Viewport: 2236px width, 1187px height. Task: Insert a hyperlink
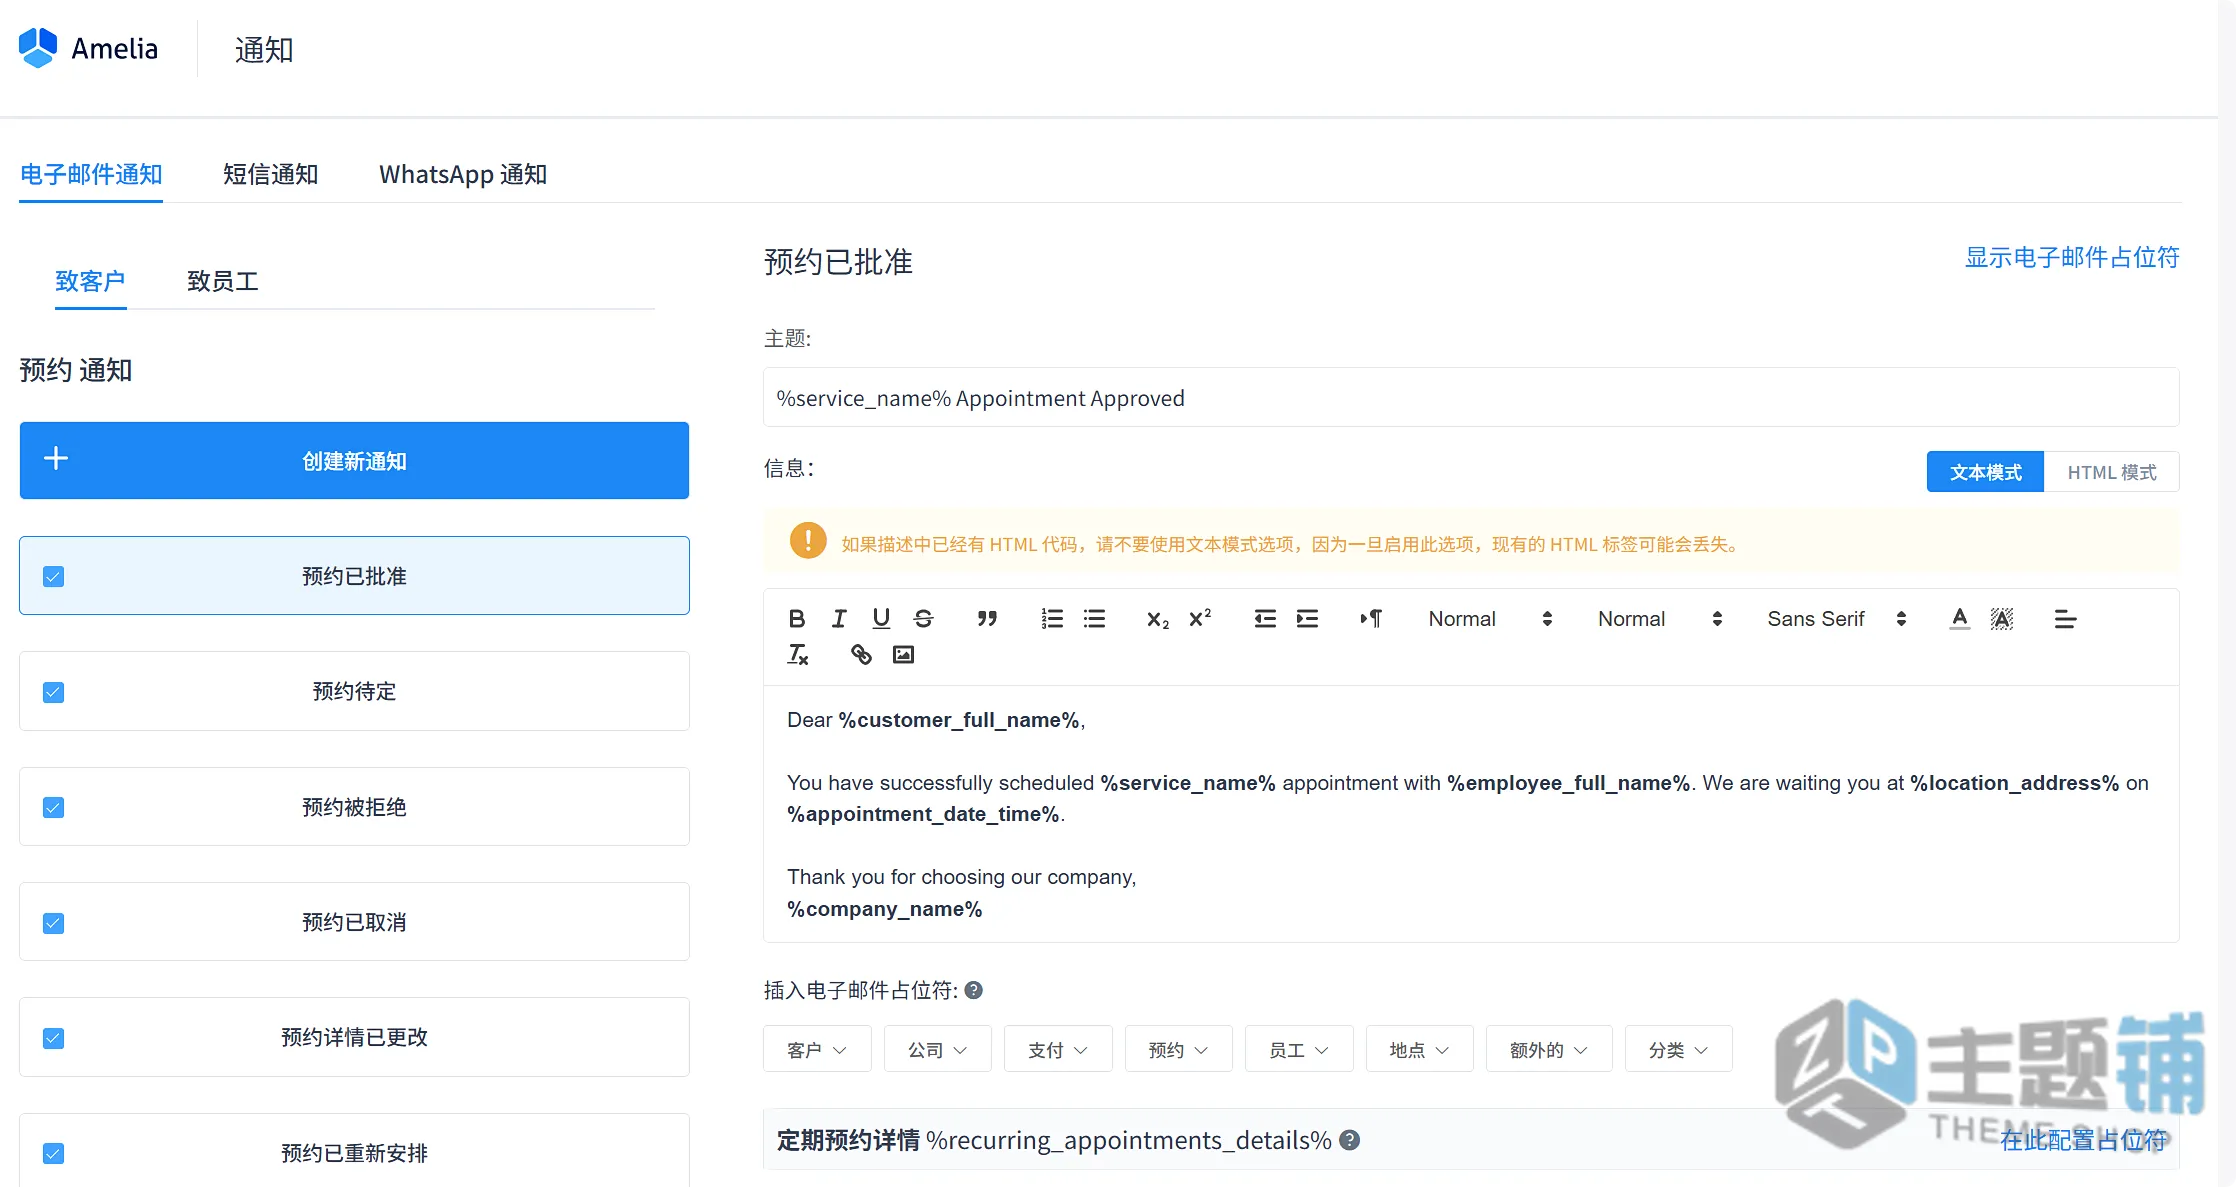861,654
